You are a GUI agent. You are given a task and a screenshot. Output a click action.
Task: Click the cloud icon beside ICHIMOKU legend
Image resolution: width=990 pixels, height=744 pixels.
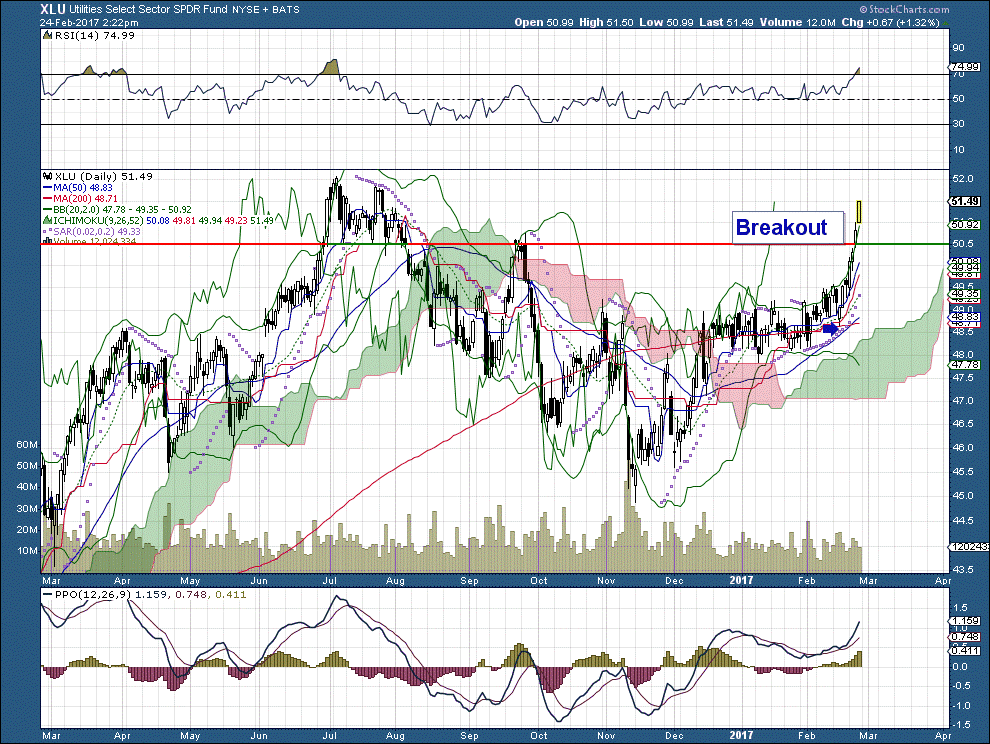[x=47, y=220]
